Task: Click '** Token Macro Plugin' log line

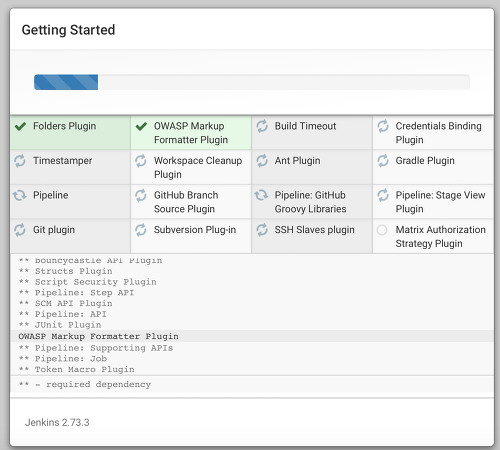Action: [76, 369]
